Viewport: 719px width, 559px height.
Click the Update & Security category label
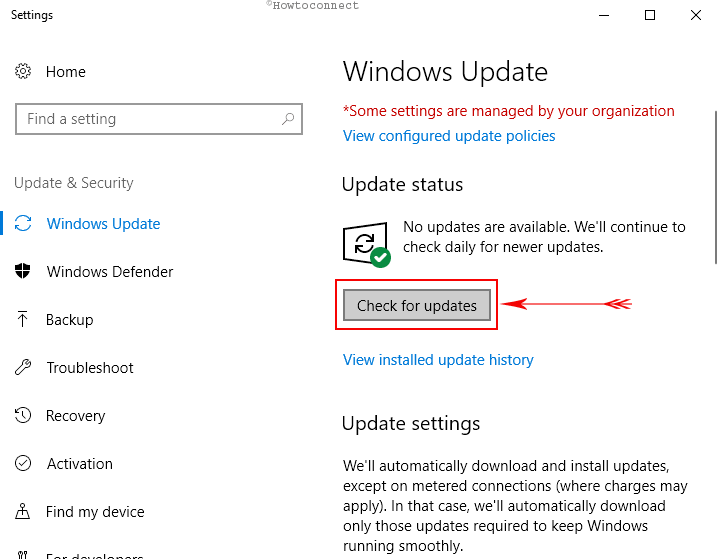[74, 183]
